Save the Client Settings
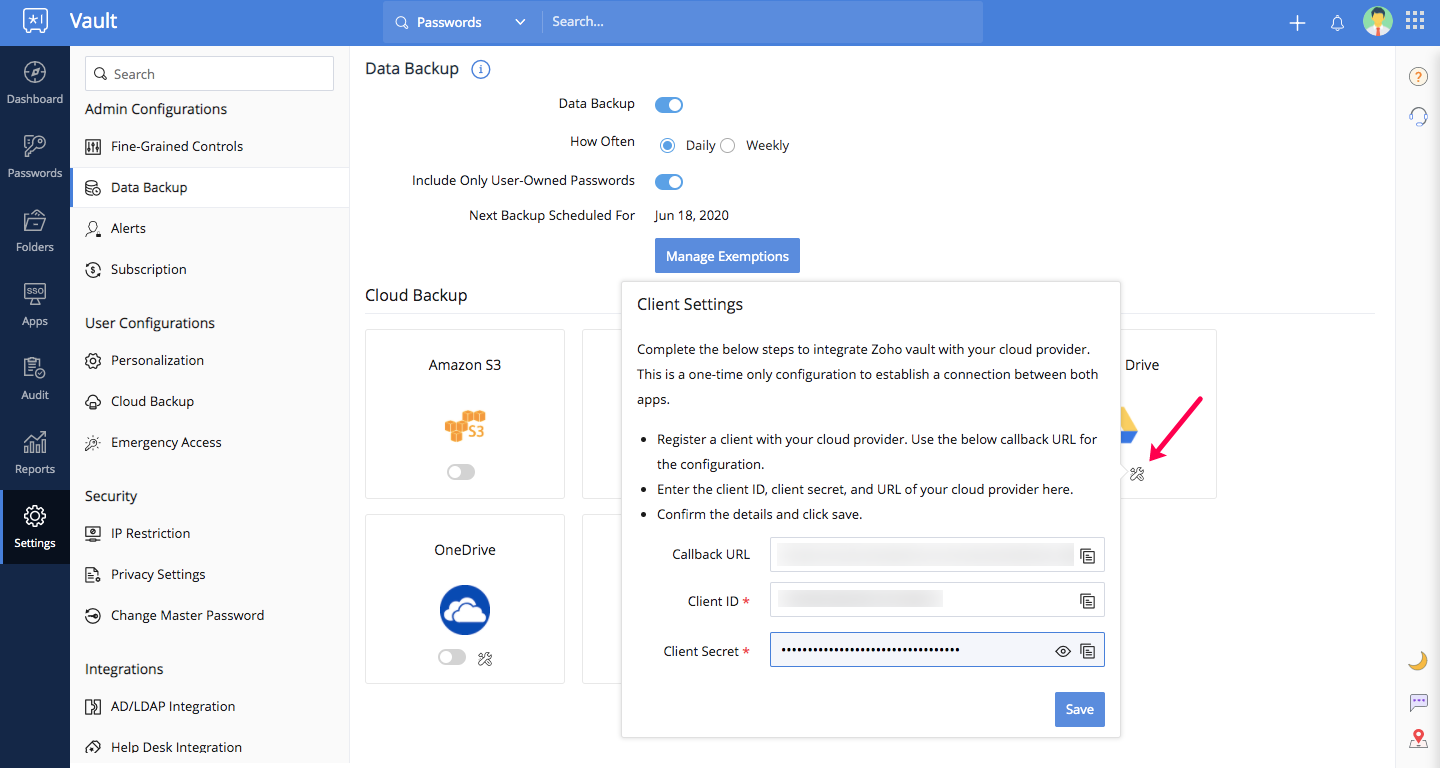The height and width of the screenshot is (768, 1440). [1079, 709]
